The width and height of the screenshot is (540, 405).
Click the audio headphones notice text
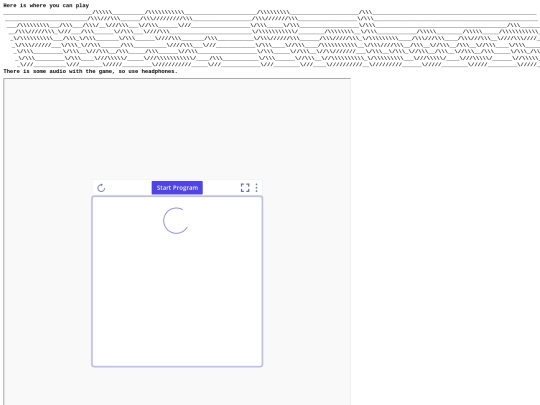coord(90,71)
